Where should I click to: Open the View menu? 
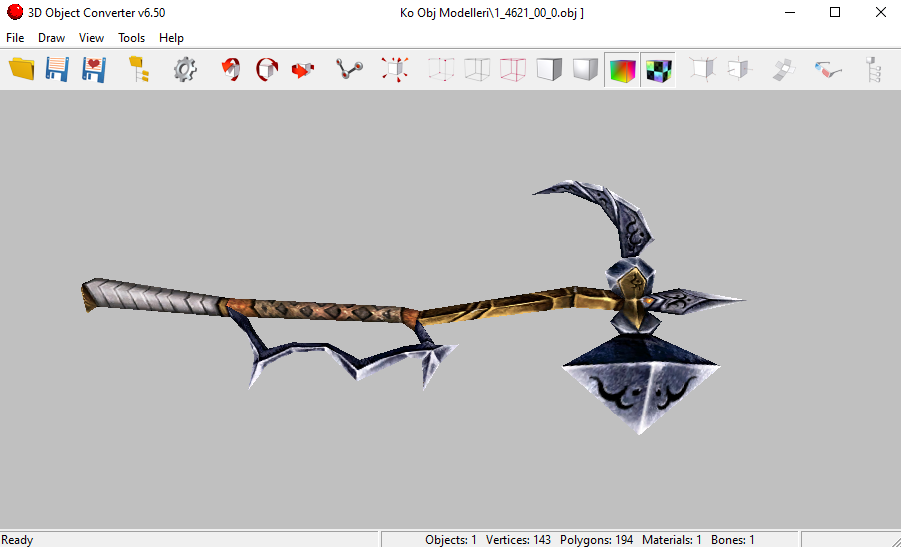[91, 38]
